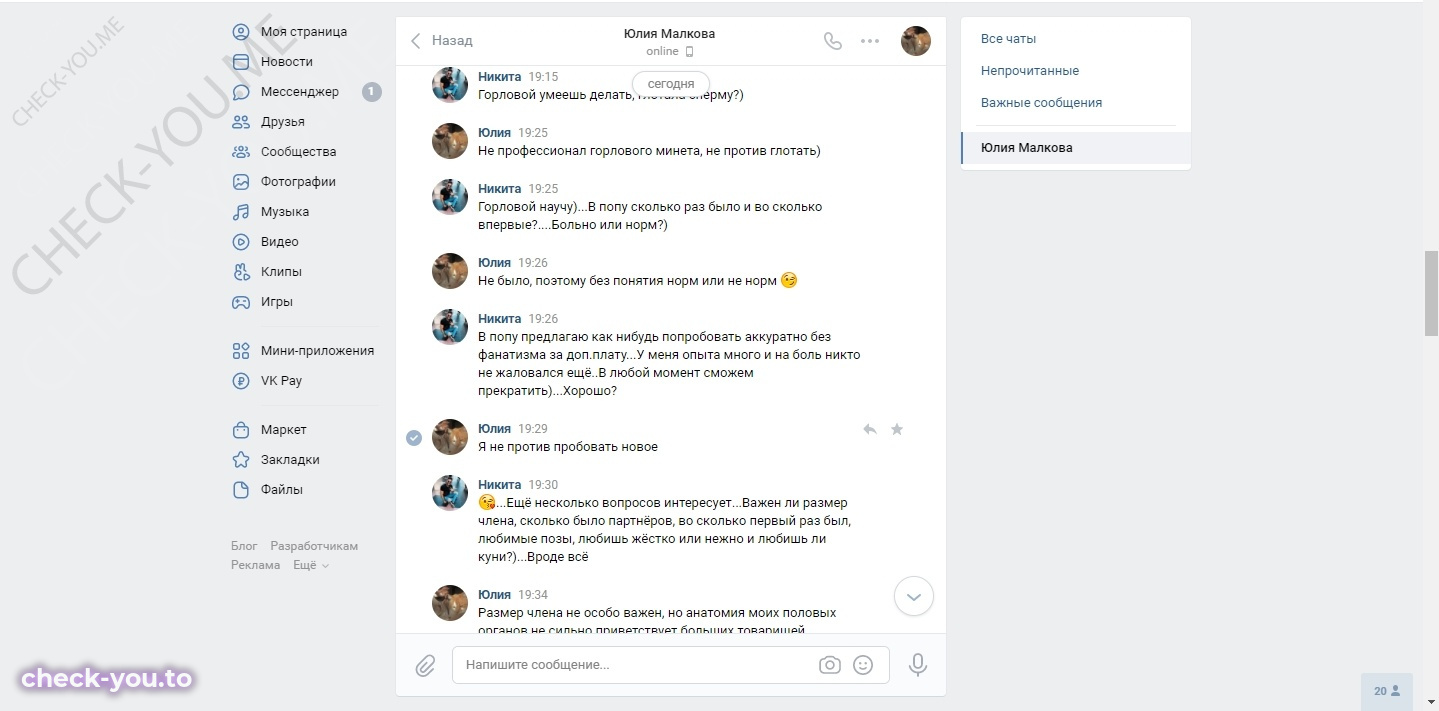The image size is (1439, 711).
Task: Click the online status text
Action: pos(662,51)
